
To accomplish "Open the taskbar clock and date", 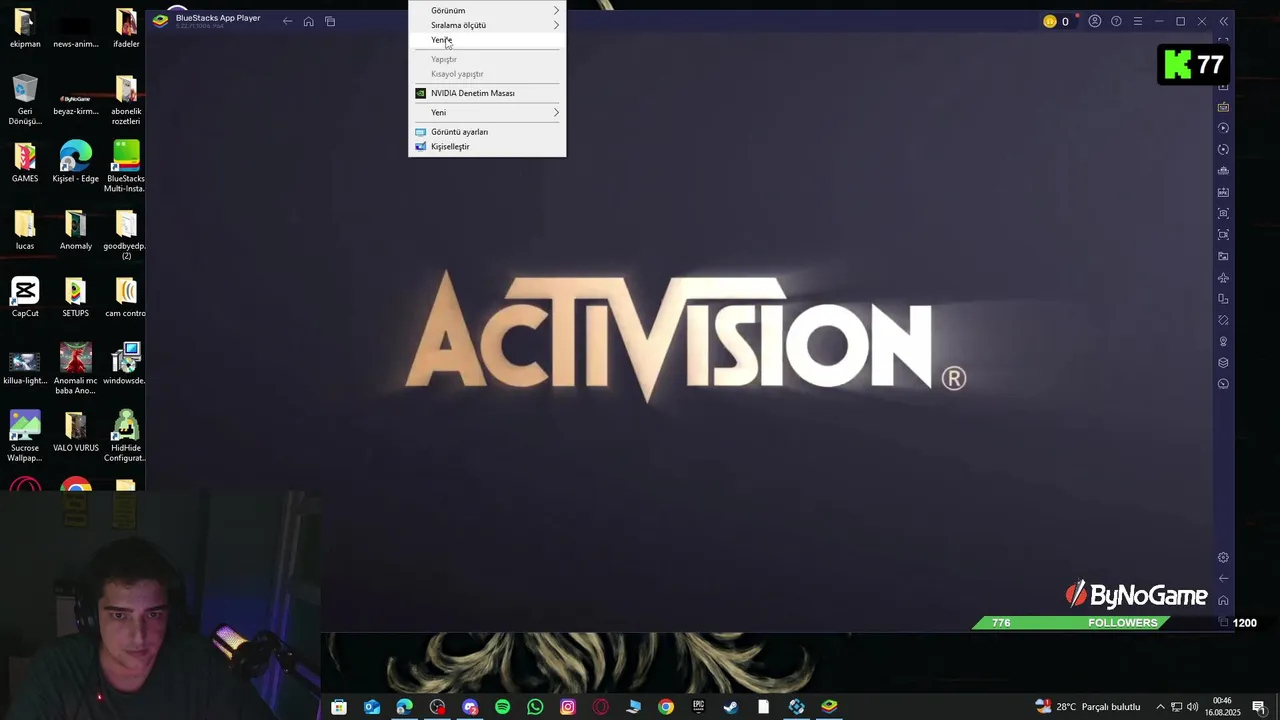I will pos(1222,707).
